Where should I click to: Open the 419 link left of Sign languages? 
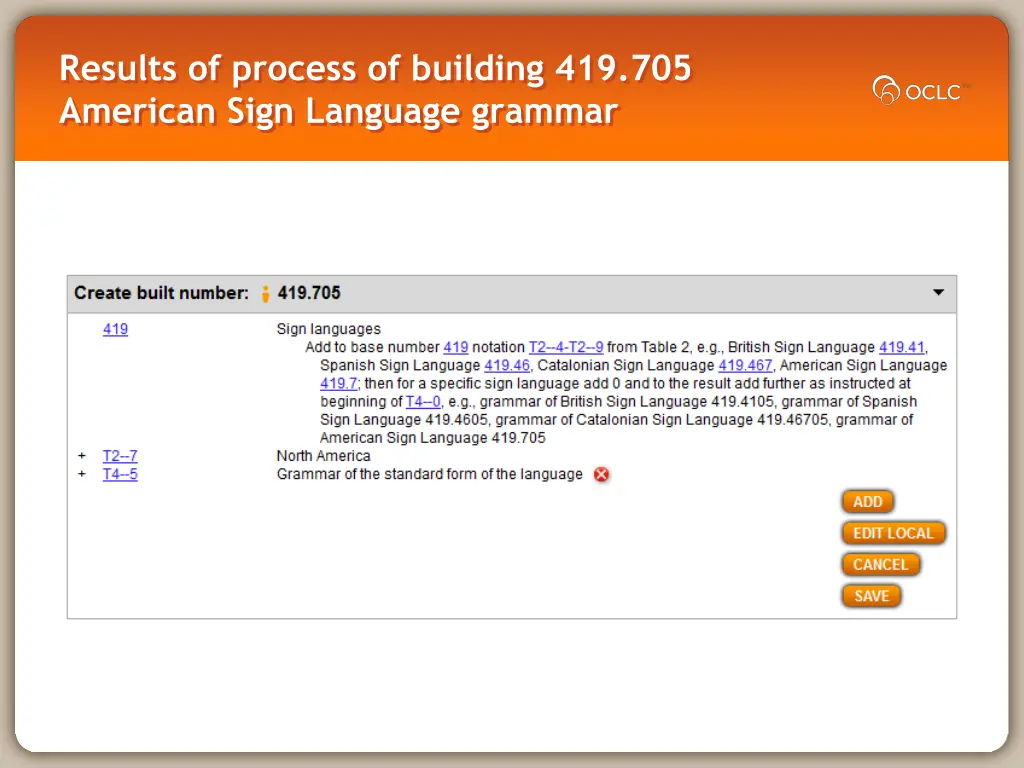tap(115, 329)
